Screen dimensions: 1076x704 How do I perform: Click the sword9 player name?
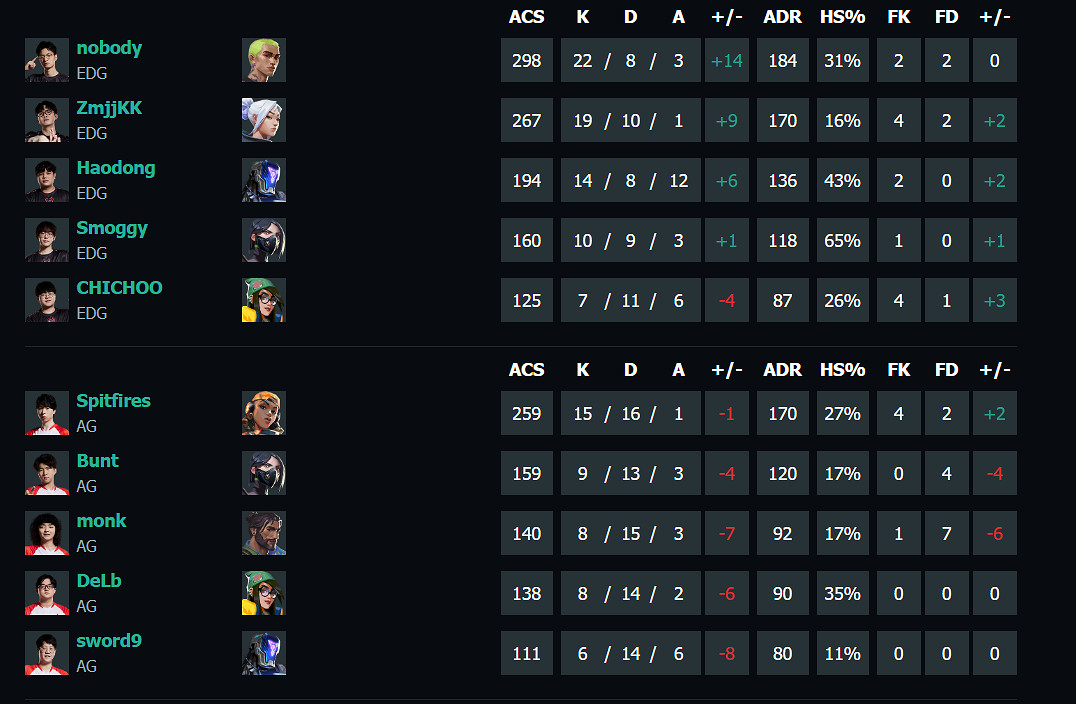(109, 640)
